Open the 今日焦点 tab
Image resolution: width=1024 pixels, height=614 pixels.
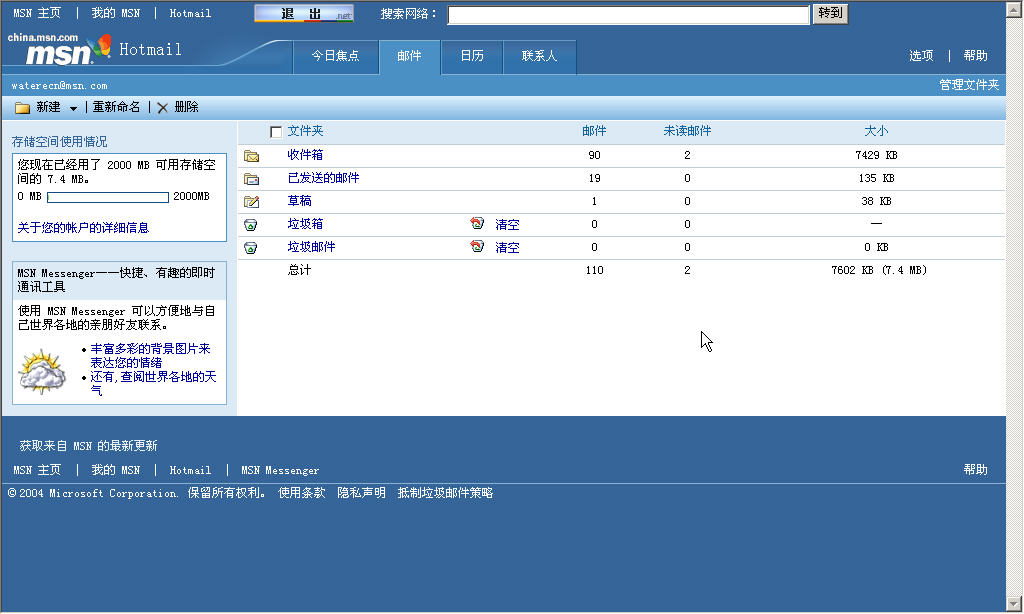pyautogui.click(x=336, y=56)
